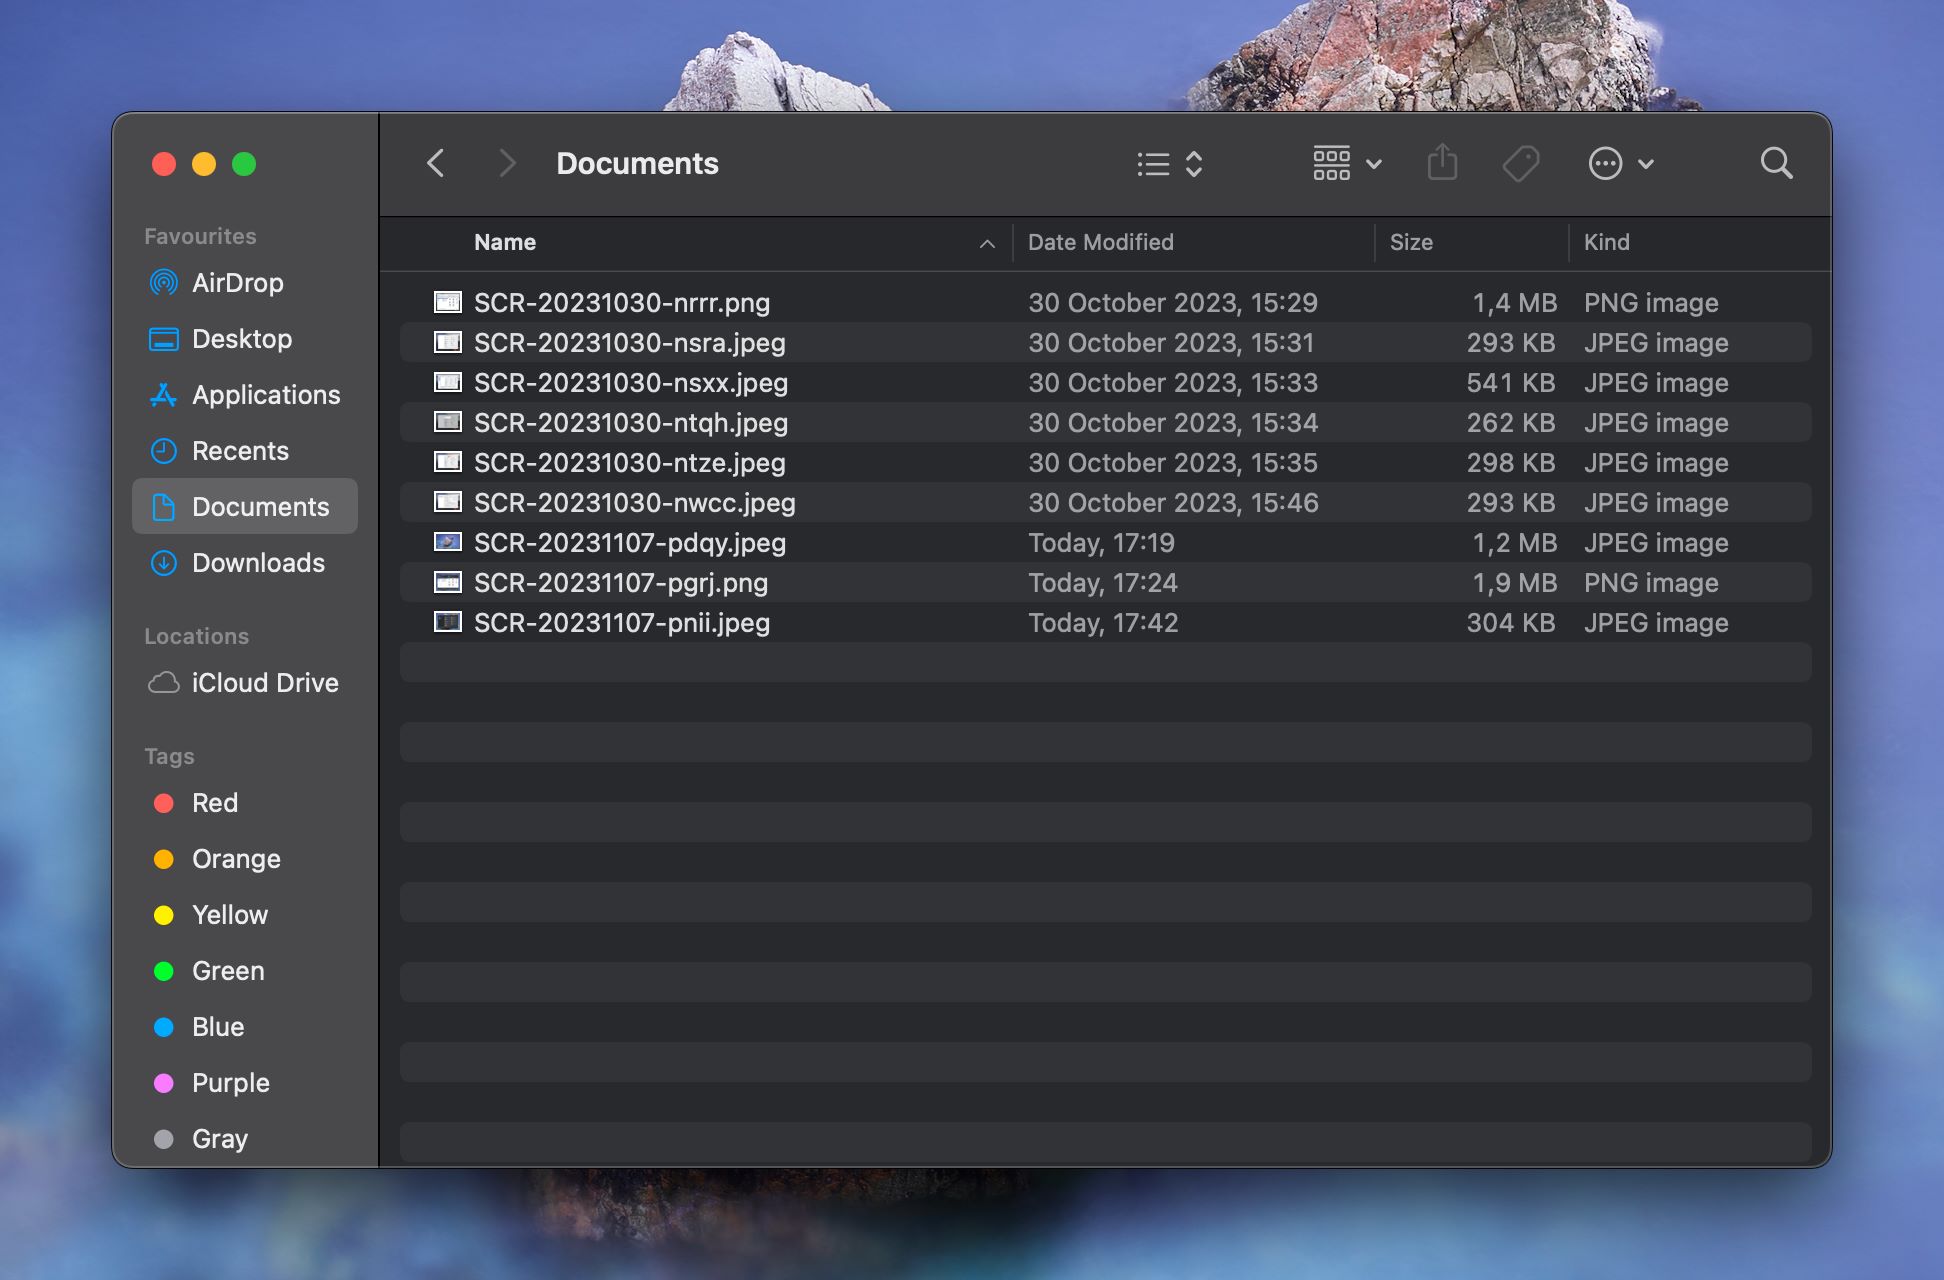Click SCR-20231107-pgrj.png thumbnail preview
The image size is (1944, 1280).
click(x=449, y=580)
